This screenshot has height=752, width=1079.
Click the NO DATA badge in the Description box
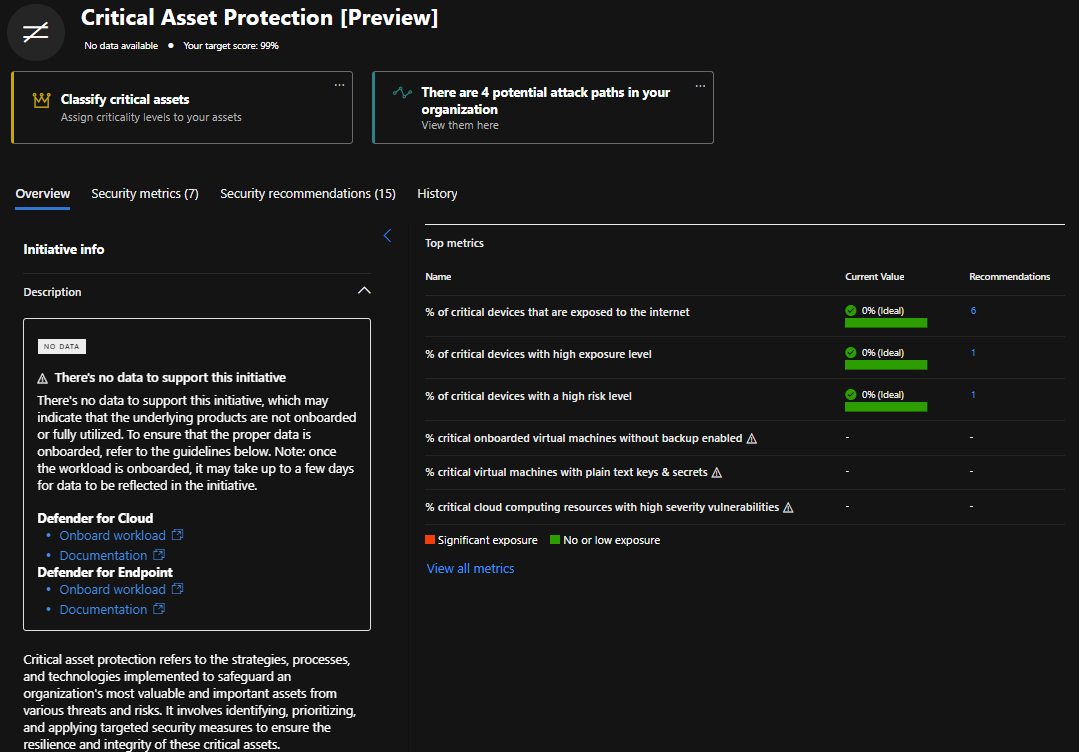pos(61,346)
